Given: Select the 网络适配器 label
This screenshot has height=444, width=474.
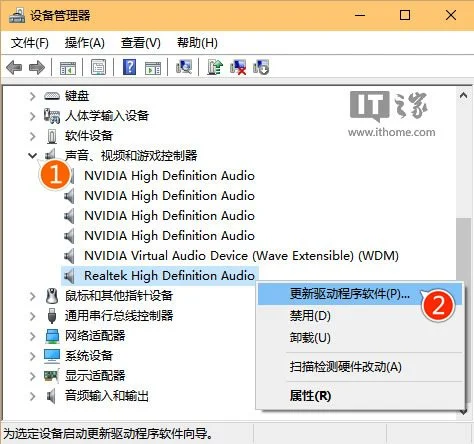Looking at the screenshot, I should 95,336.
